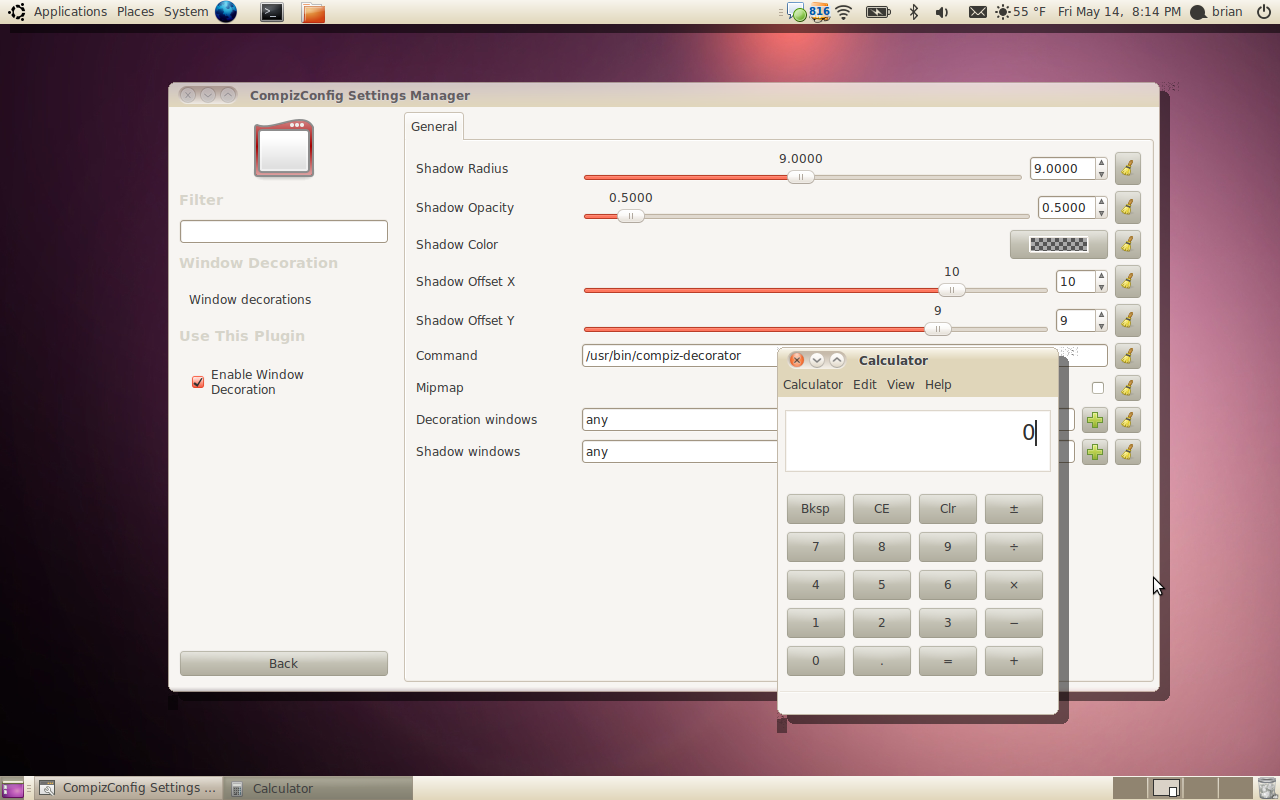Click the Filter search field
1280x800 pixels.
click(283, 231)
